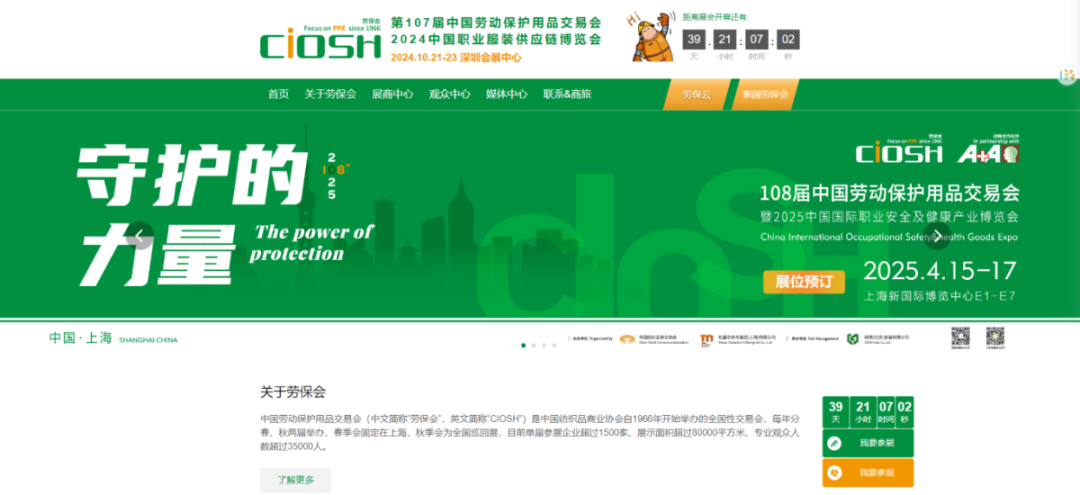Go to previous banner slide arrow
Screen dimensions: 1080x495
coord(141,237)
